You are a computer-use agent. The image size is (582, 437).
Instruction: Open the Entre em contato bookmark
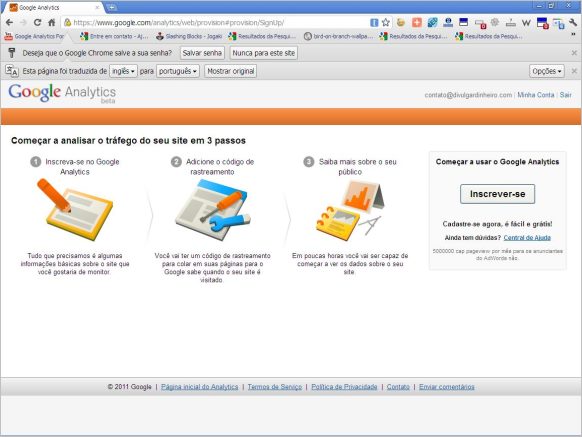click(114, 36)
